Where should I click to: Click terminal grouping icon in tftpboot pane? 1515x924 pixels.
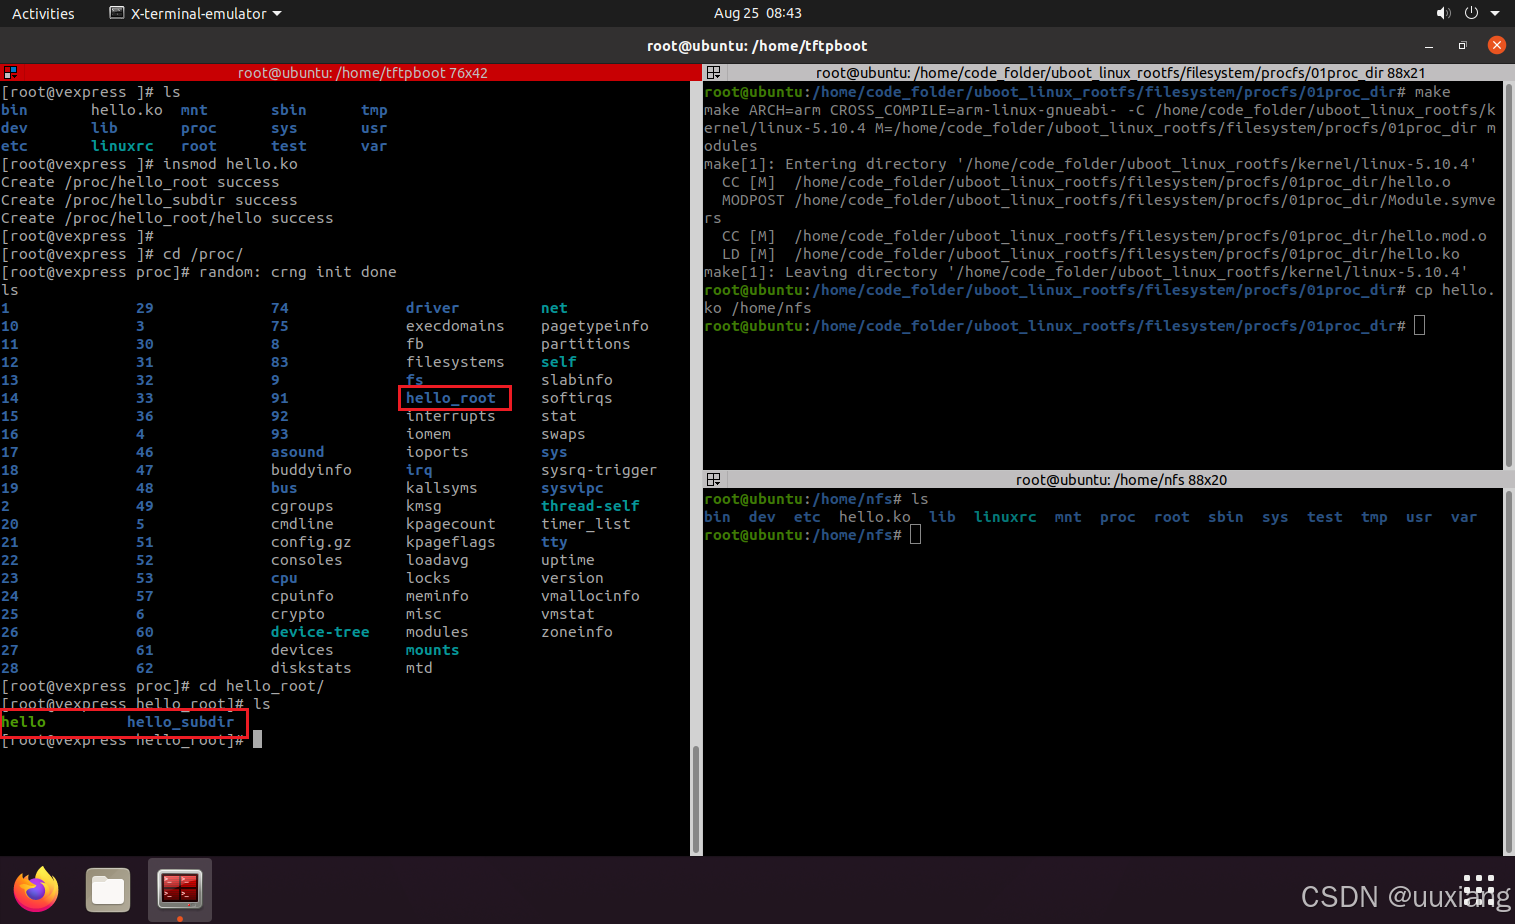click(10, 72)
